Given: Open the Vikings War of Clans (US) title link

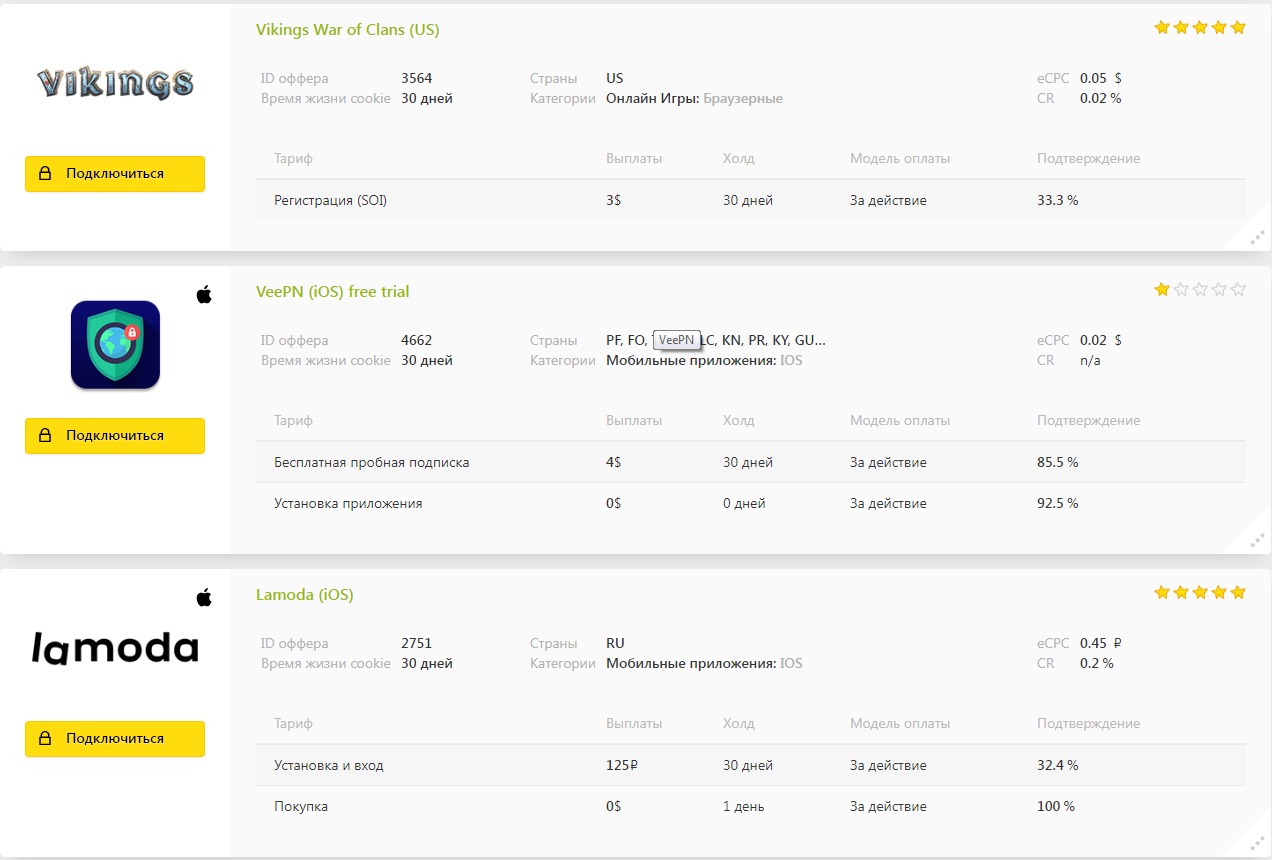Looking at the screenshot, I should 347,30.
